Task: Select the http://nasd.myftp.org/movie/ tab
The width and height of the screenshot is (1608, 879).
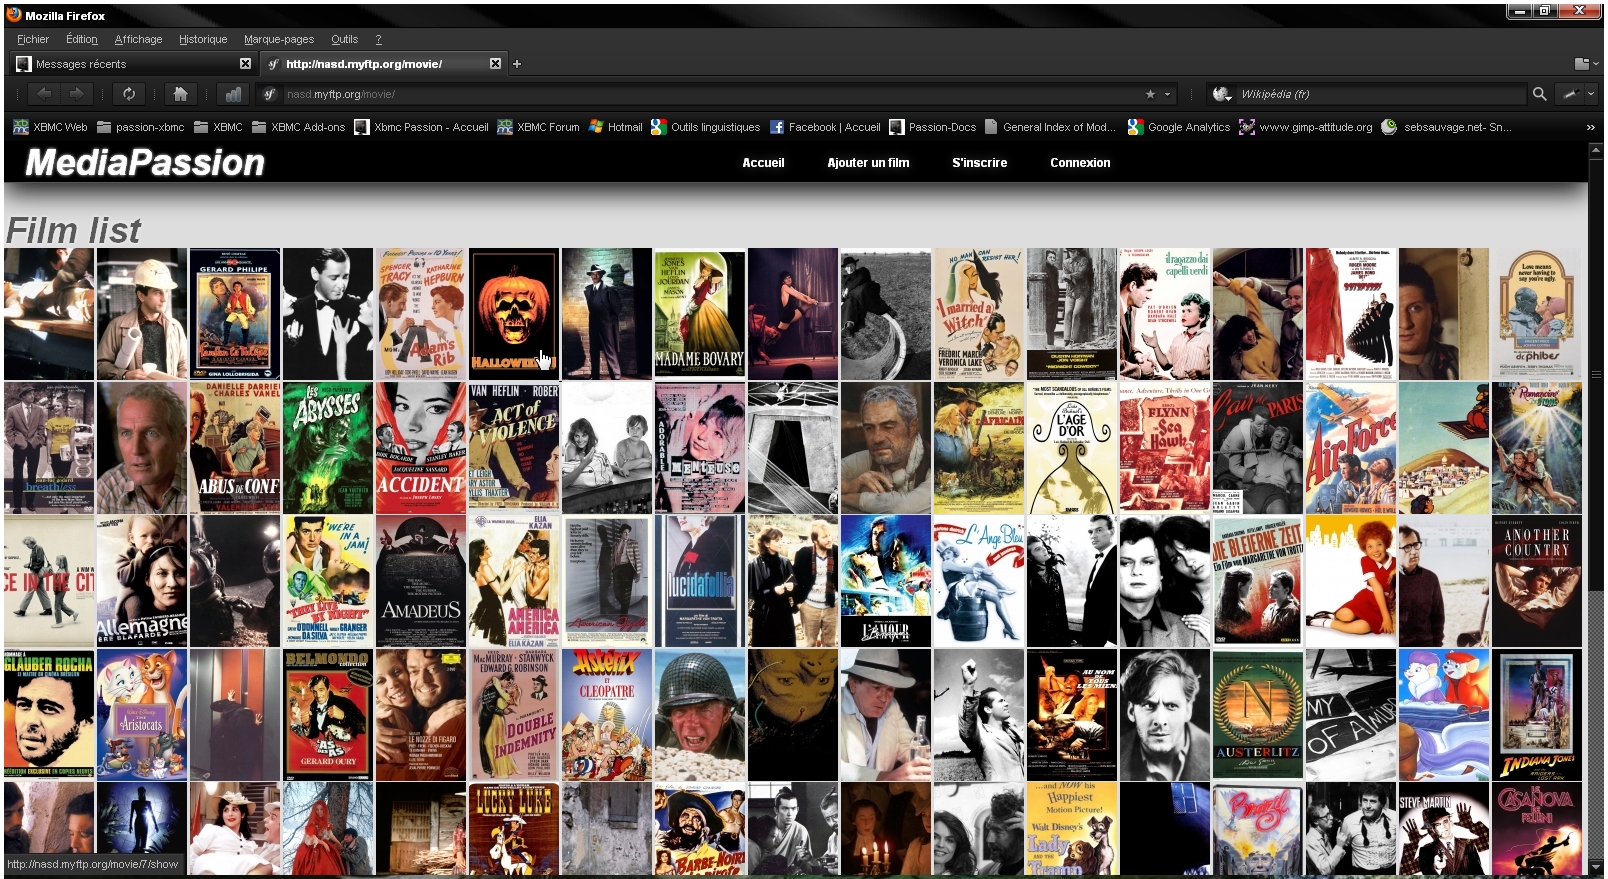Action: (384, 64)
